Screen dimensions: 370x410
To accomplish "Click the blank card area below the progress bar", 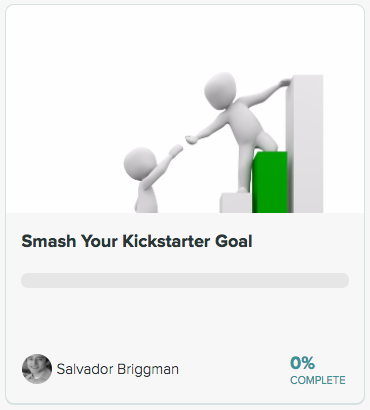I will pyautogui.click(x=185, y=320).
